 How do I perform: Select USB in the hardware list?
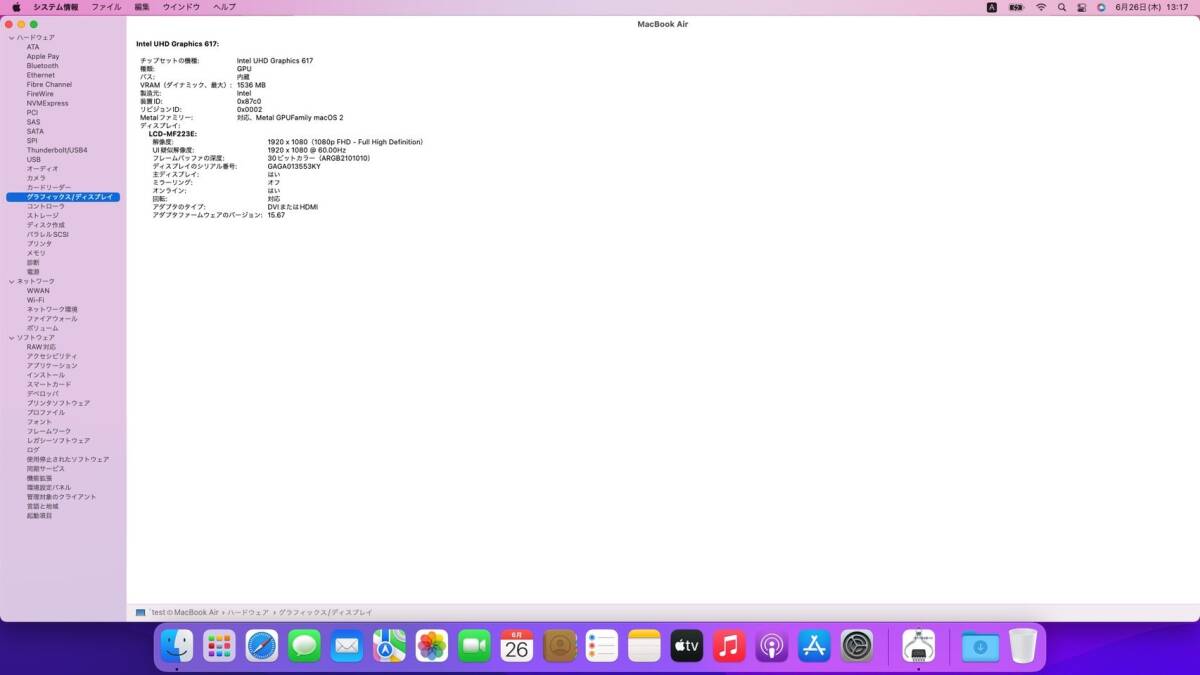pos(34,160)
